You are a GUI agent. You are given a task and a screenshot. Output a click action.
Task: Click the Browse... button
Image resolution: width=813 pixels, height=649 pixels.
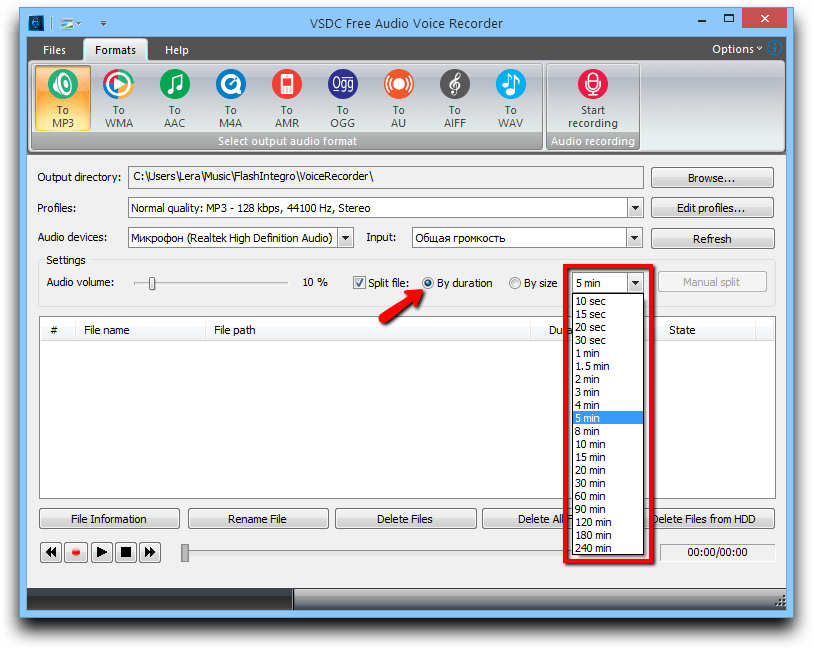point(712,178)
